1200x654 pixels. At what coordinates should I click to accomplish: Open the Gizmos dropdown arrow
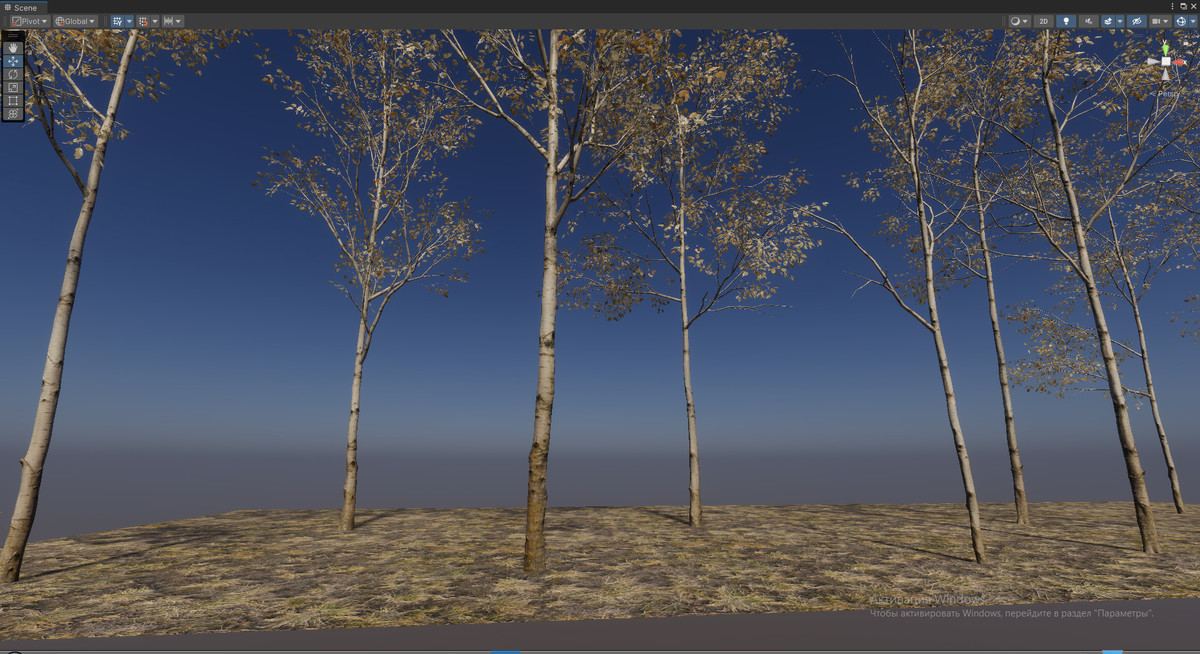pyautogui.click(x=1193, y=21)
